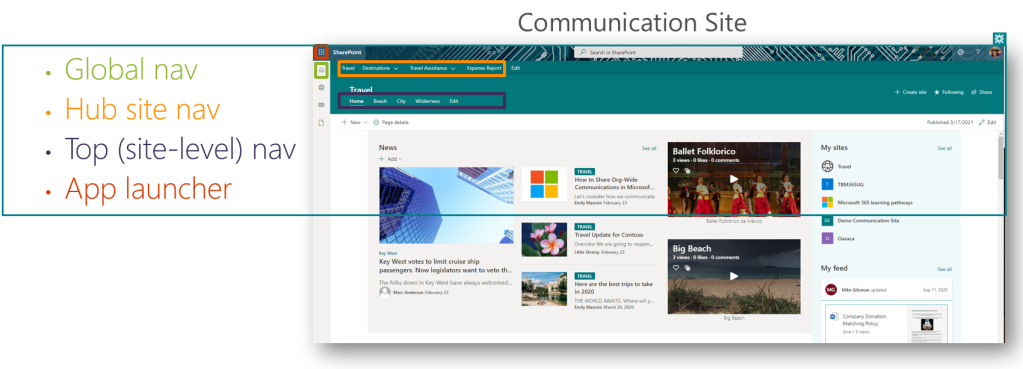Open the skyscraper news thumbnail image
The height and width of the screenshot is (369, 1023).
[446, 205]
